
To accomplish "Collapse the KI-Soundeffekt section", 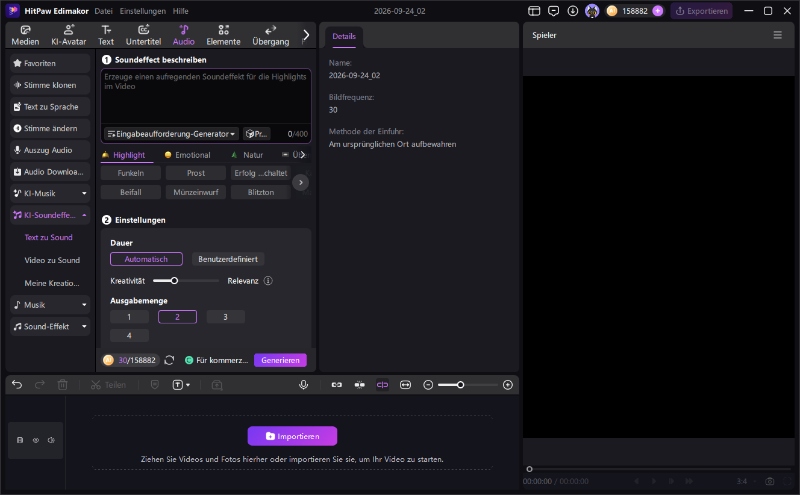I will (x=50, y=215).
